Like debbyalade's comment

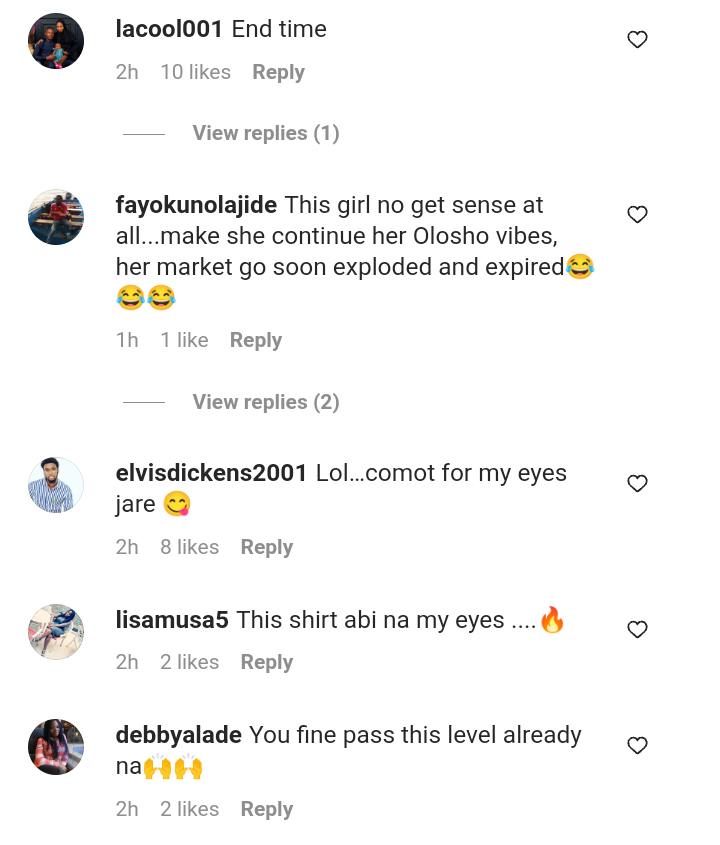click(x=637, y=746)
